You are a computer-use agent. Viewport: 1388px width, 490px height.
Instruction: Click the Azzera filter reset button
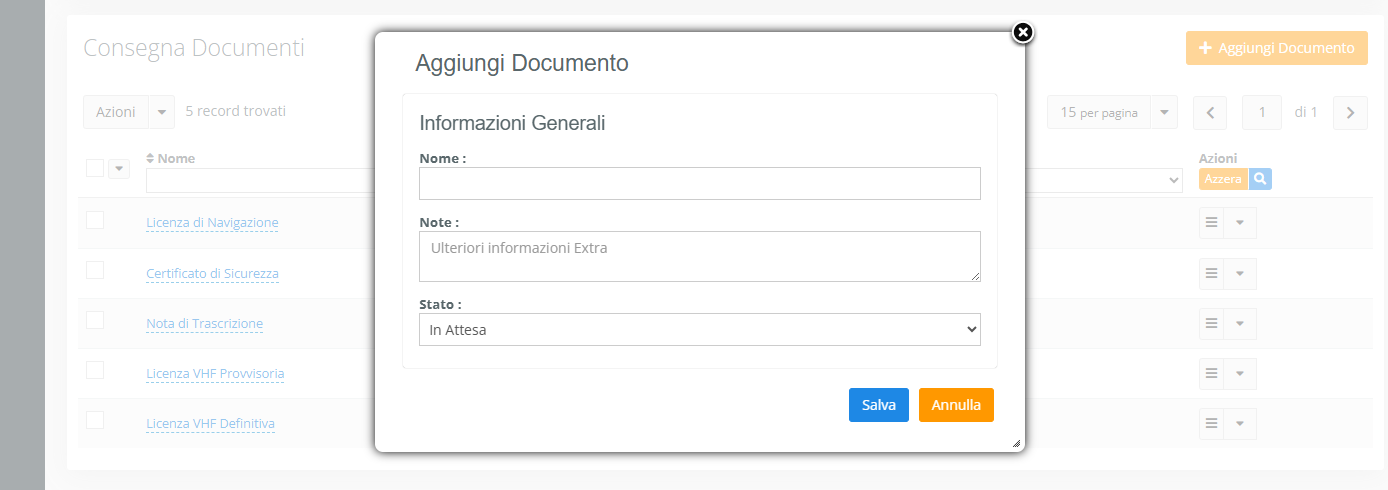[x=1223, y=179]
